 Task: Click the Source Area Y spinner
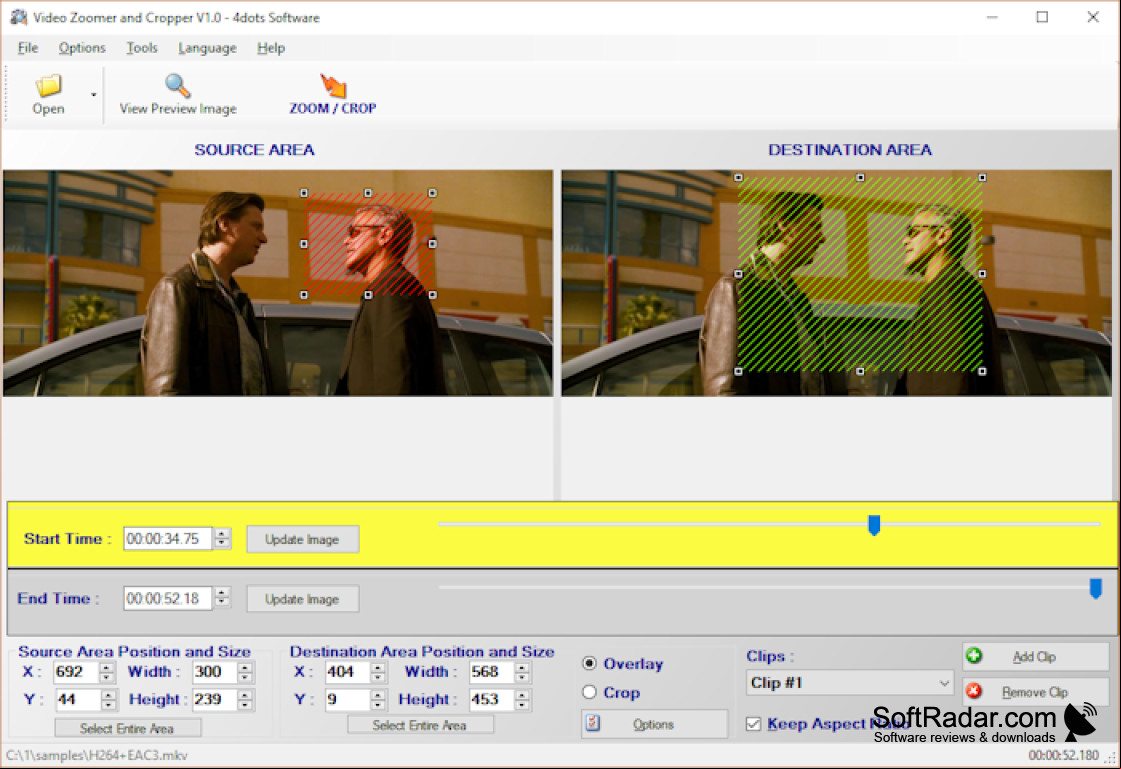(x=109, y=700)
